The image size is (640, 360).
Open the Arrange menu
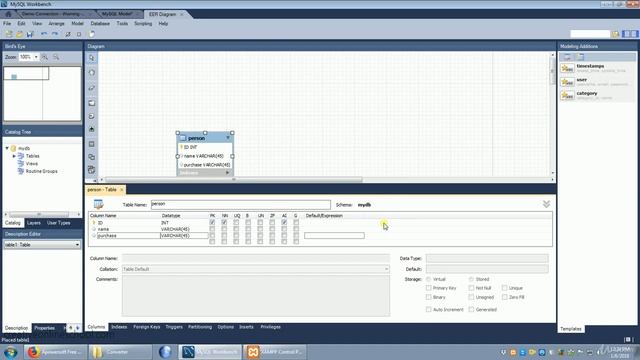coord(56,24)
